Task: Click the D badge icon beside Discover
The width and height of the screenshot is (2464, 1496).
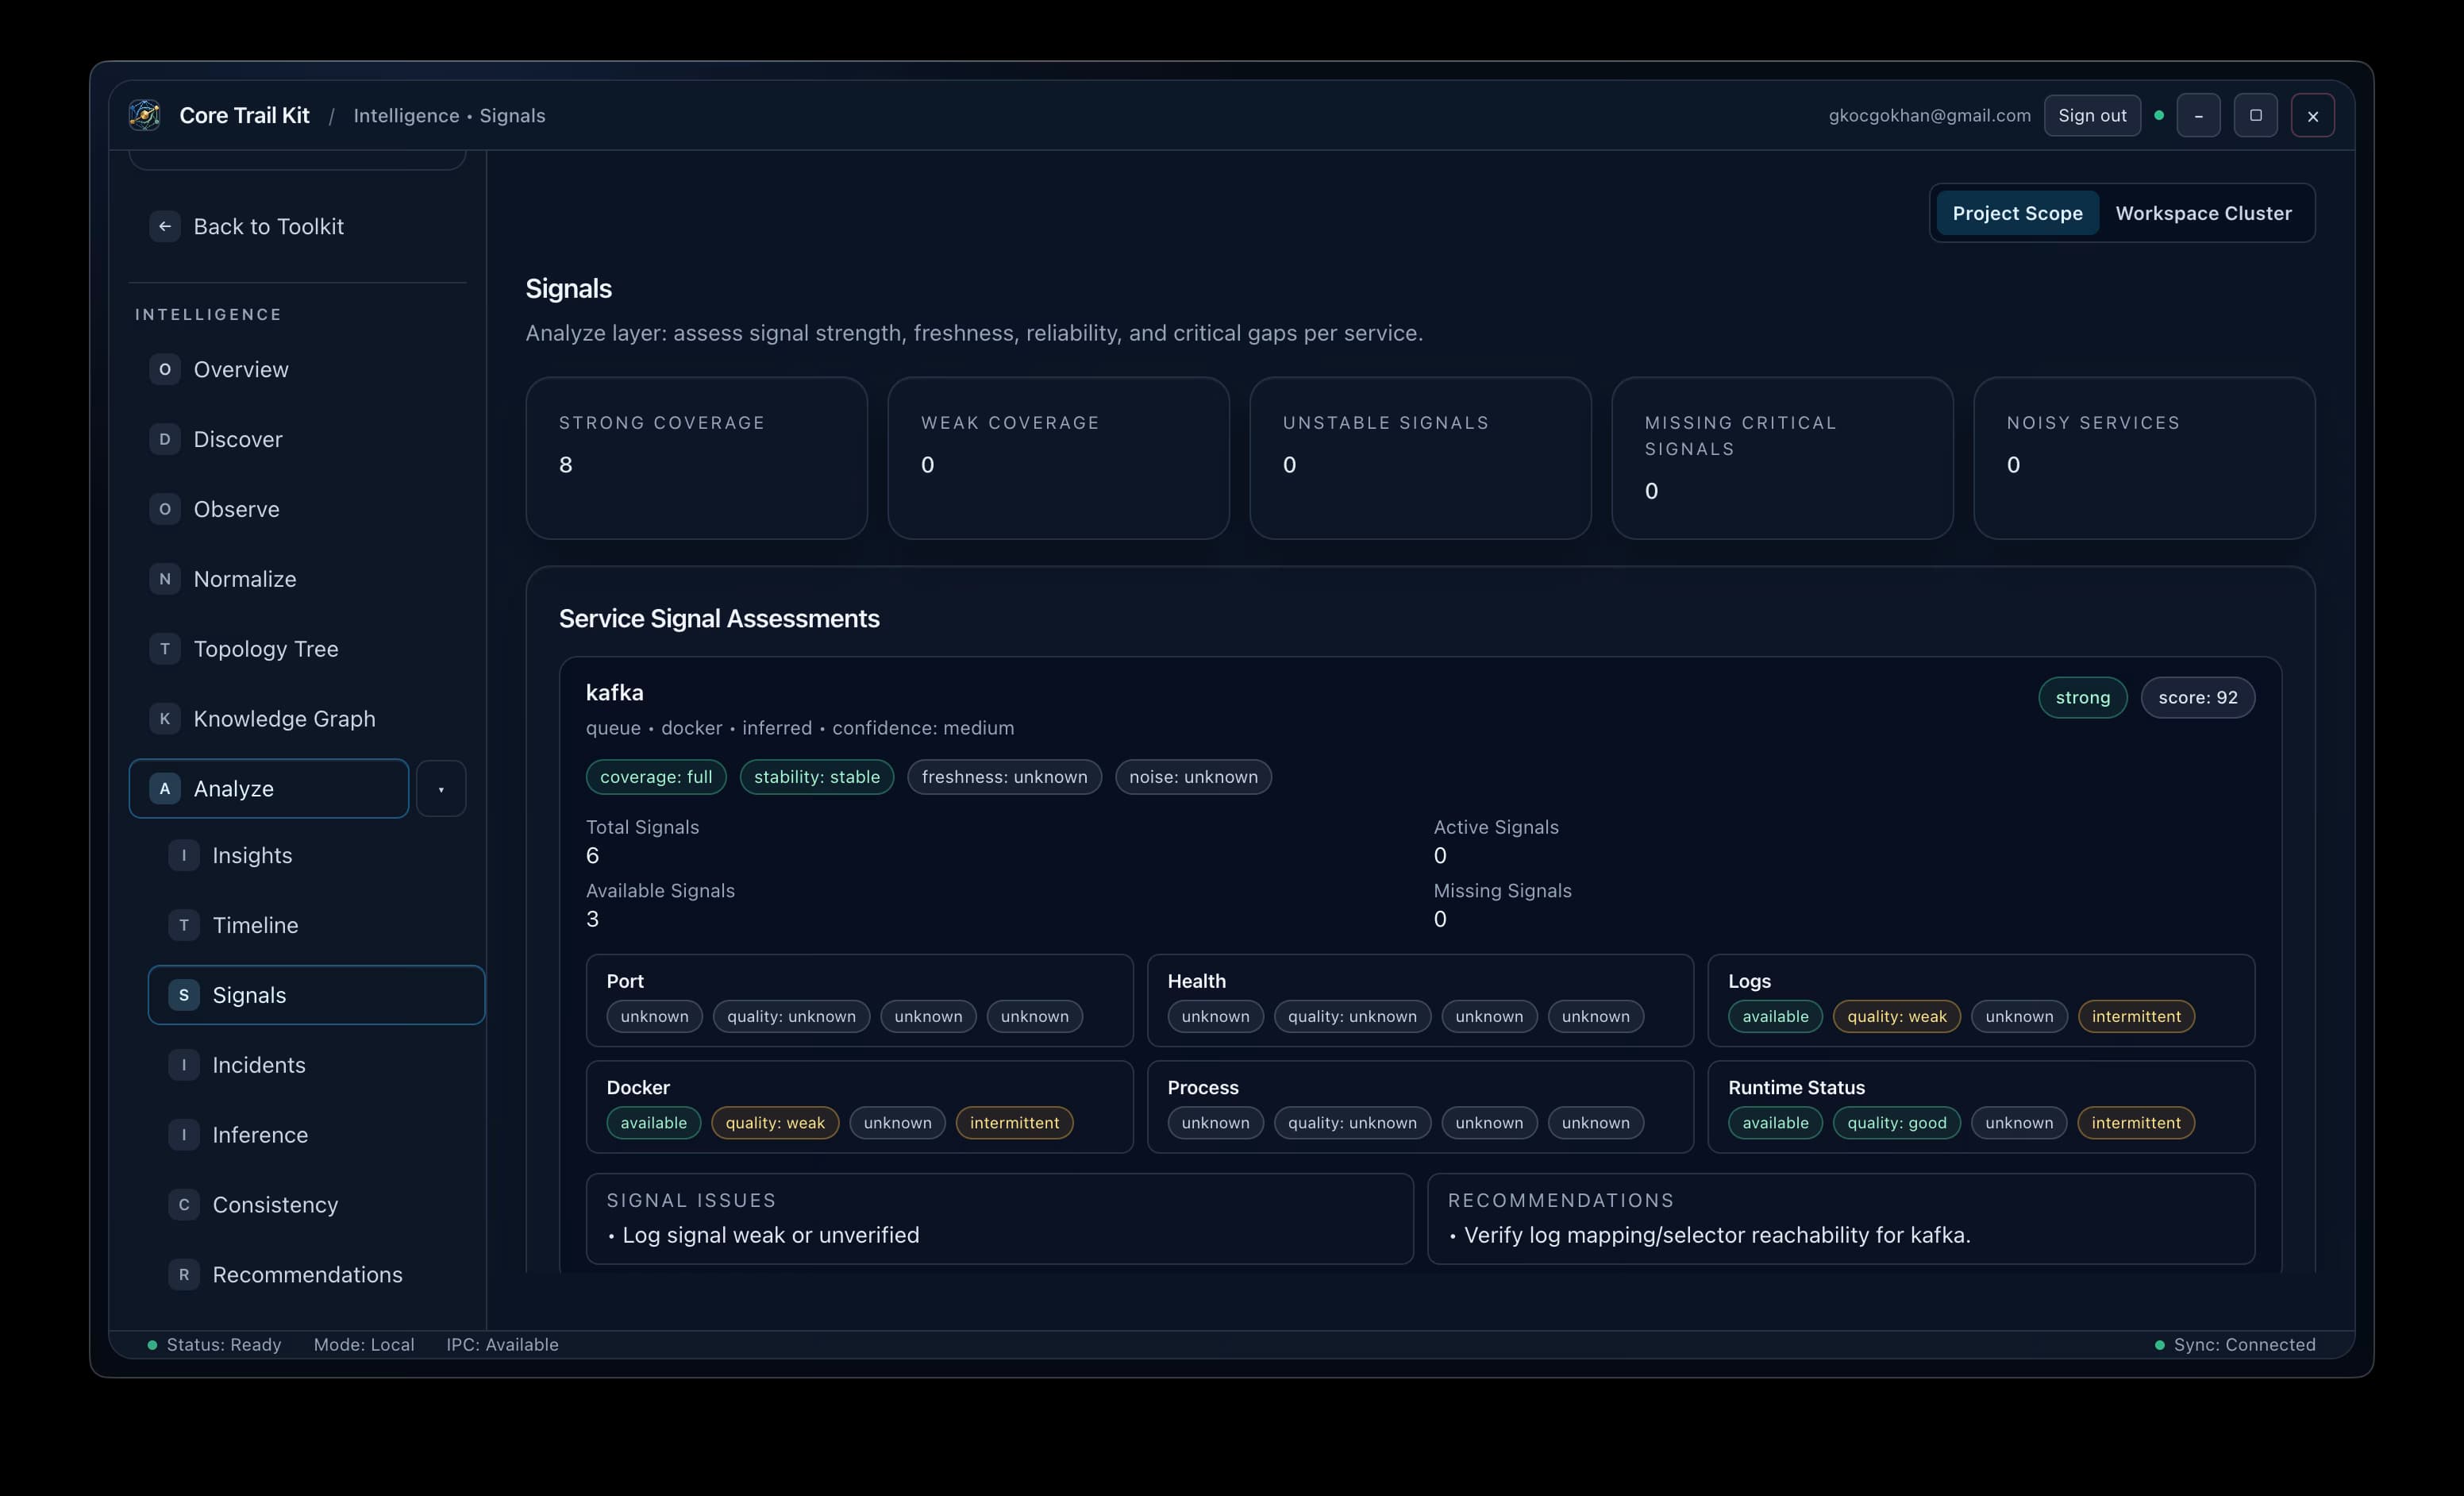Action: (165, 439)
